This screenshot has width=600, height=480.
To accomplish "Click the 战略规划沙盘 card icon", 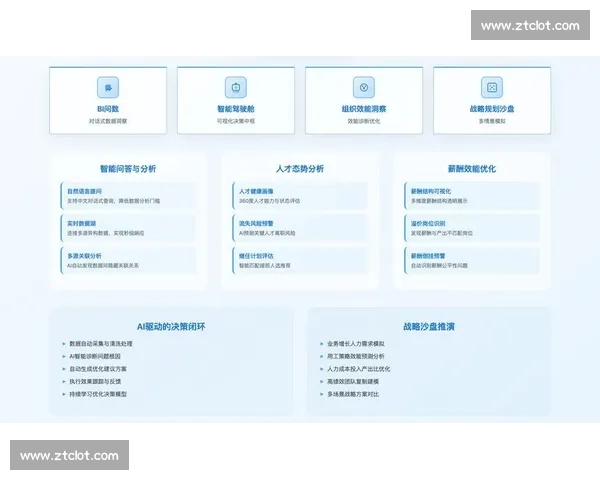I will 492,87.
